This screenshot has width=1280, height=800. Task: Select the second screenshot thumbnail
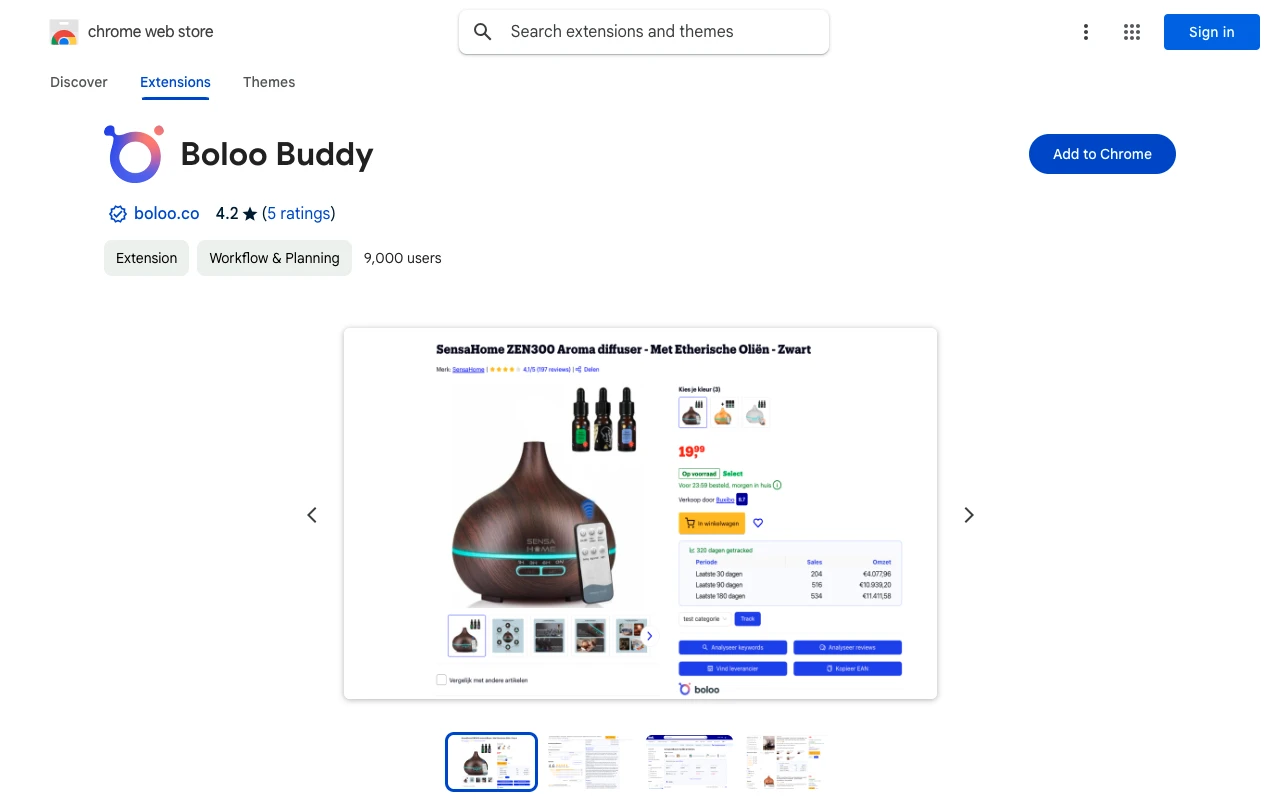coord(587,762)
